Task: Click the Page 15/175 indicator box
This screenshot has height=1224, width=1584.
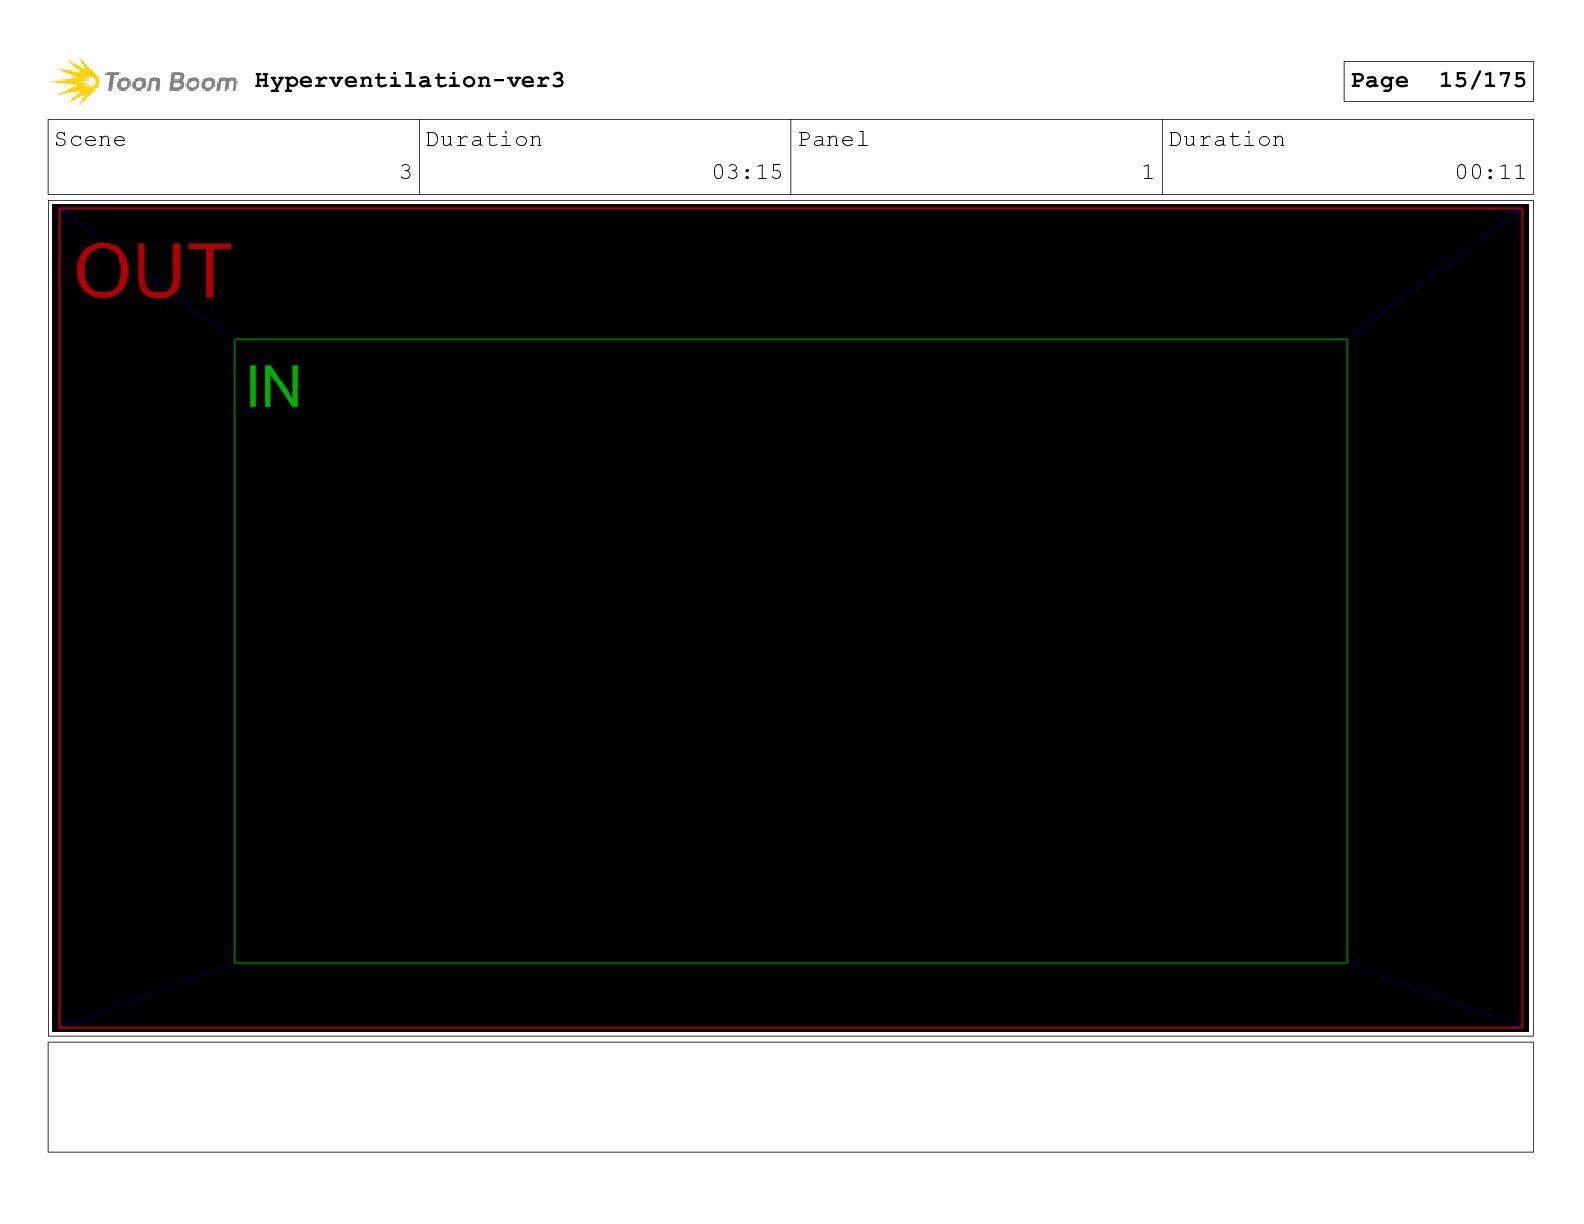Action: [x=1438, y=81]
